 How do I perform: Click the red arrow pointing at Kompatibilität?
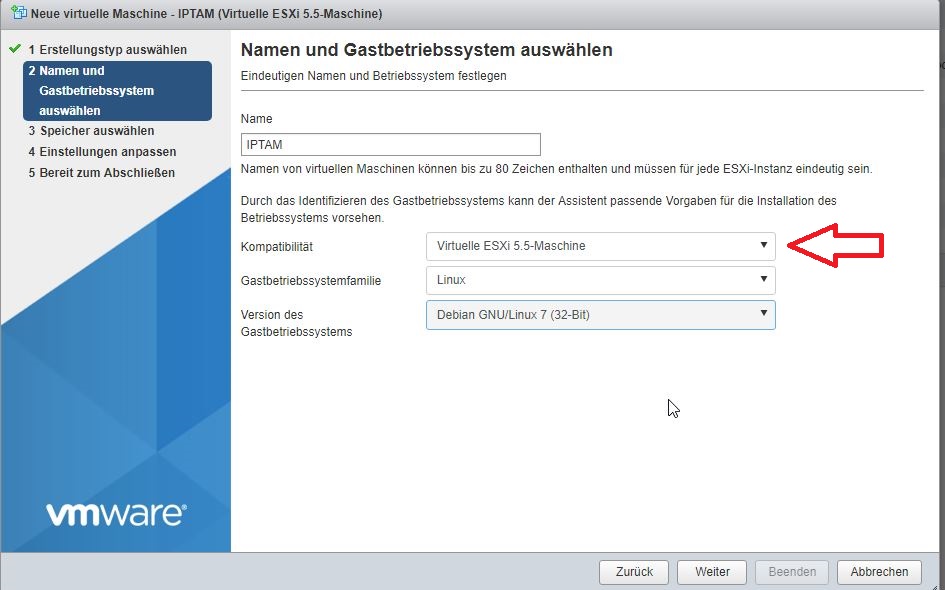(x=836, y=245)
